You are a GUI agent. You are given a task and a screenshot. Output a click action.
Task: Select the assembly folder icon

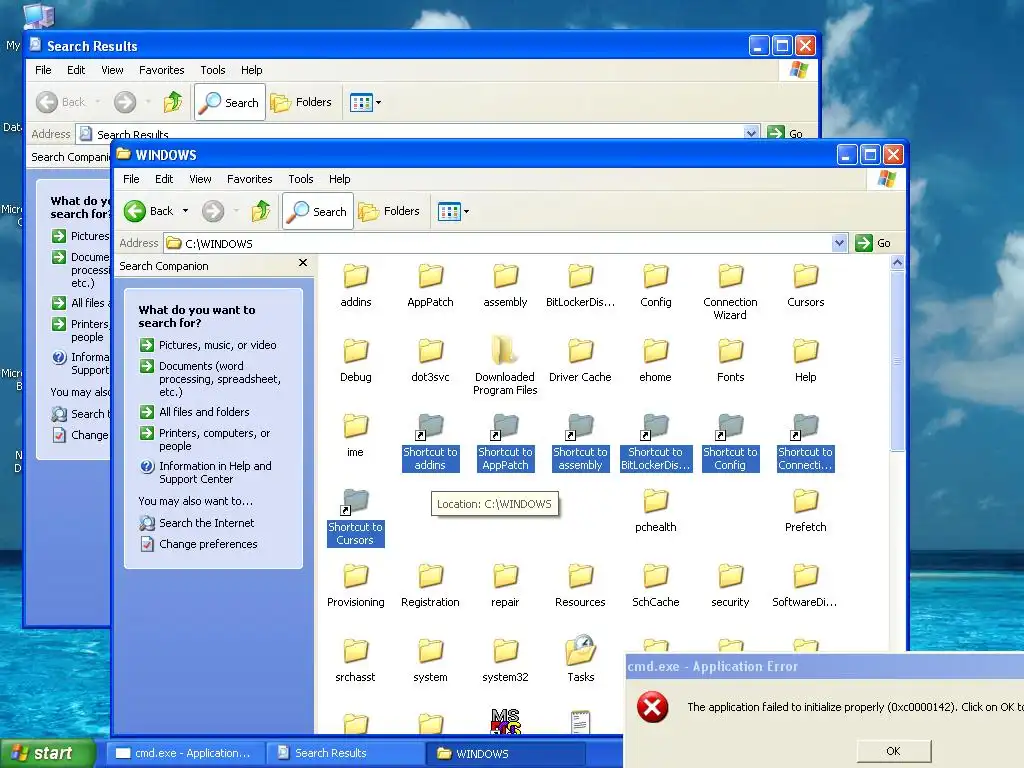[x=505, y=277]
